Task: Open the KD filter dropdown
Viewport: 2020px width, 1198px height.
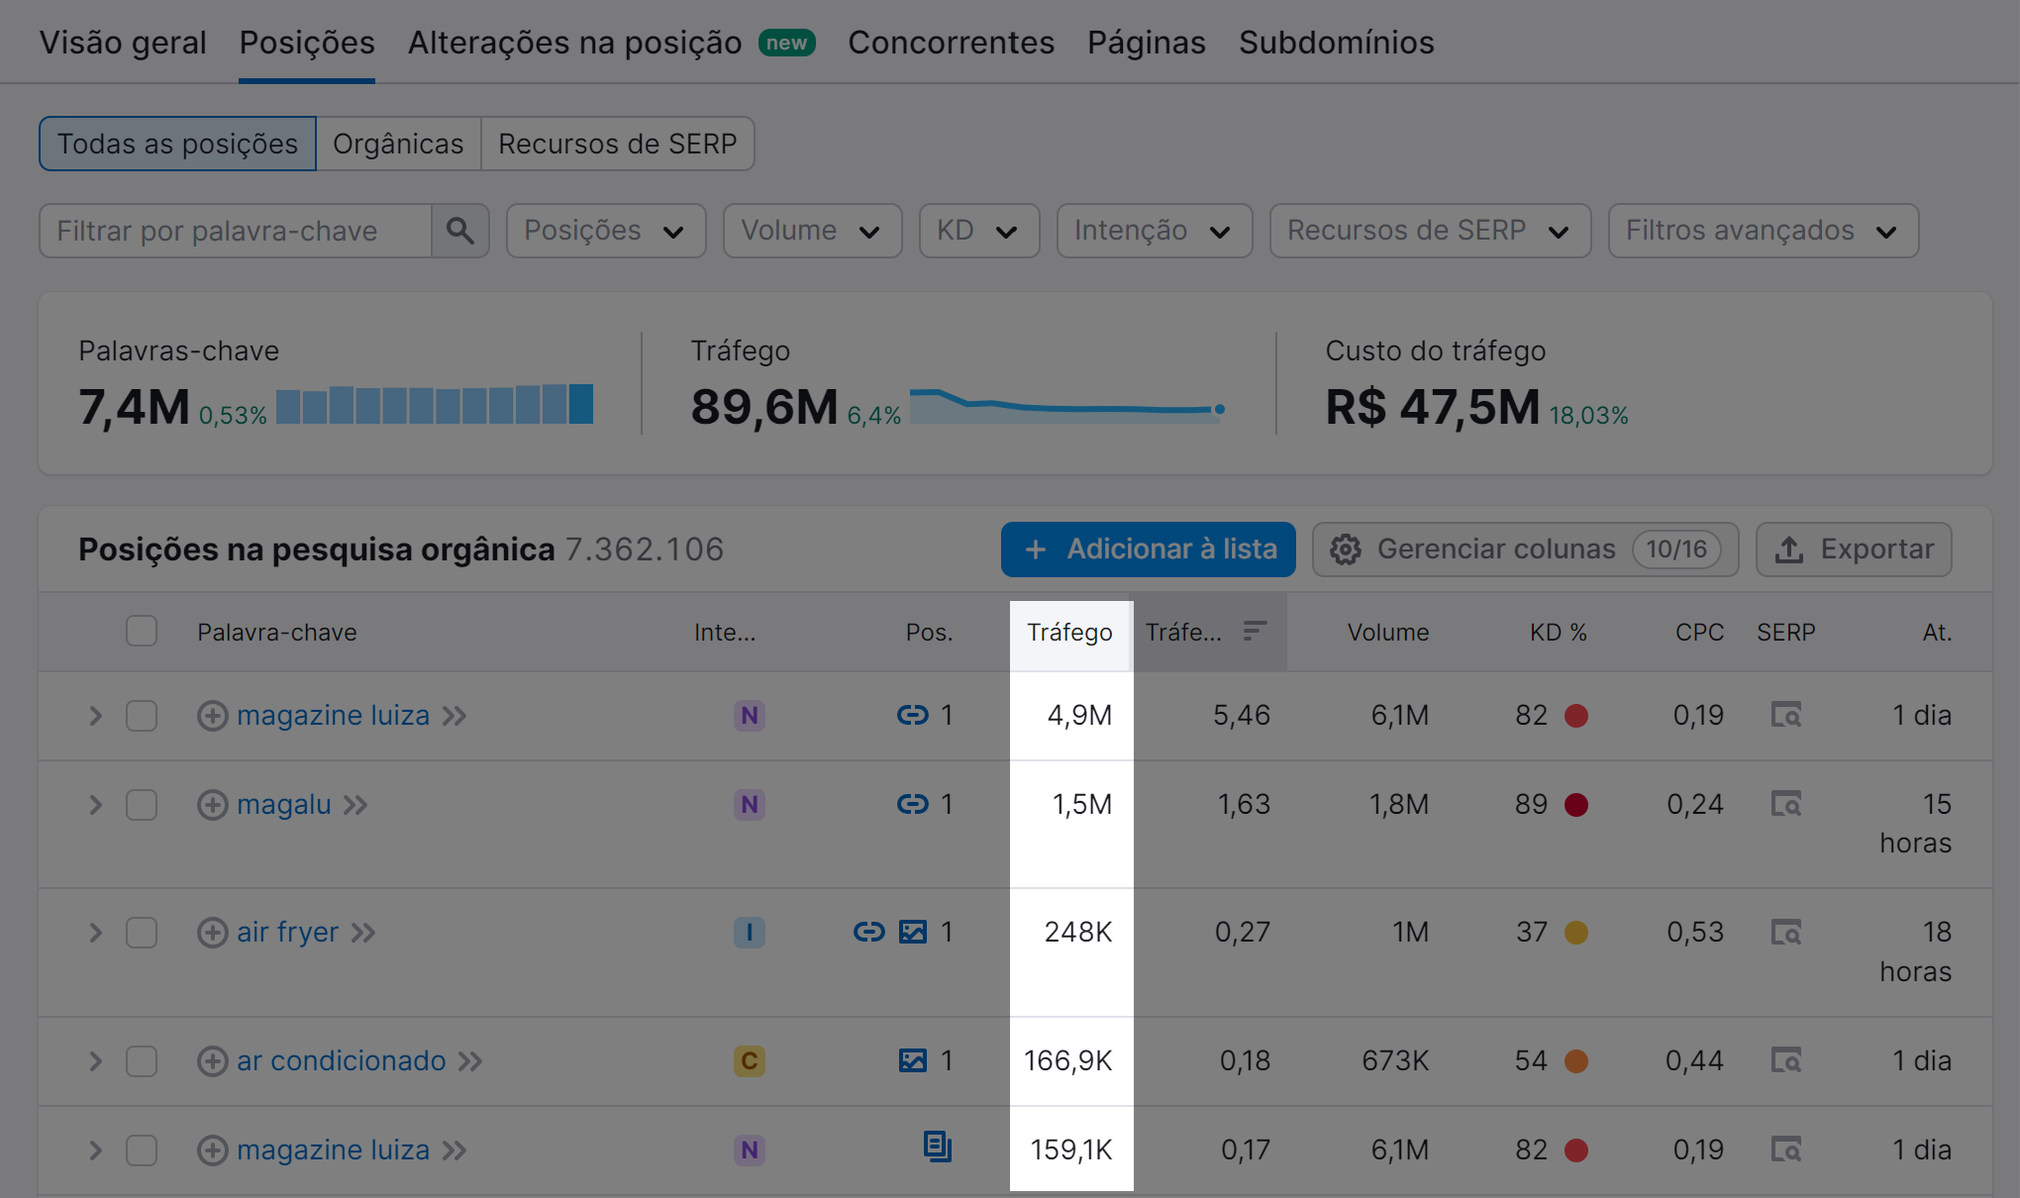Action: (979, 231)
